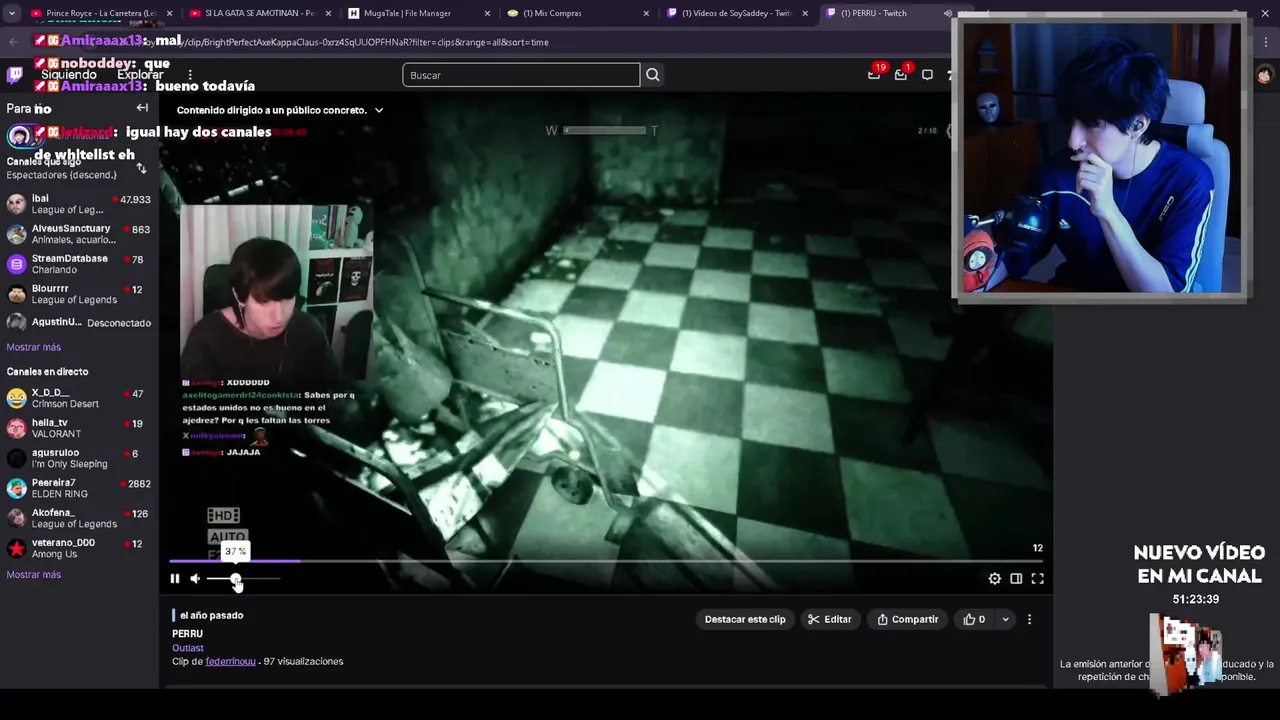
Task: Open browser tab search dropdown arrow
Action: pos(11,13)
